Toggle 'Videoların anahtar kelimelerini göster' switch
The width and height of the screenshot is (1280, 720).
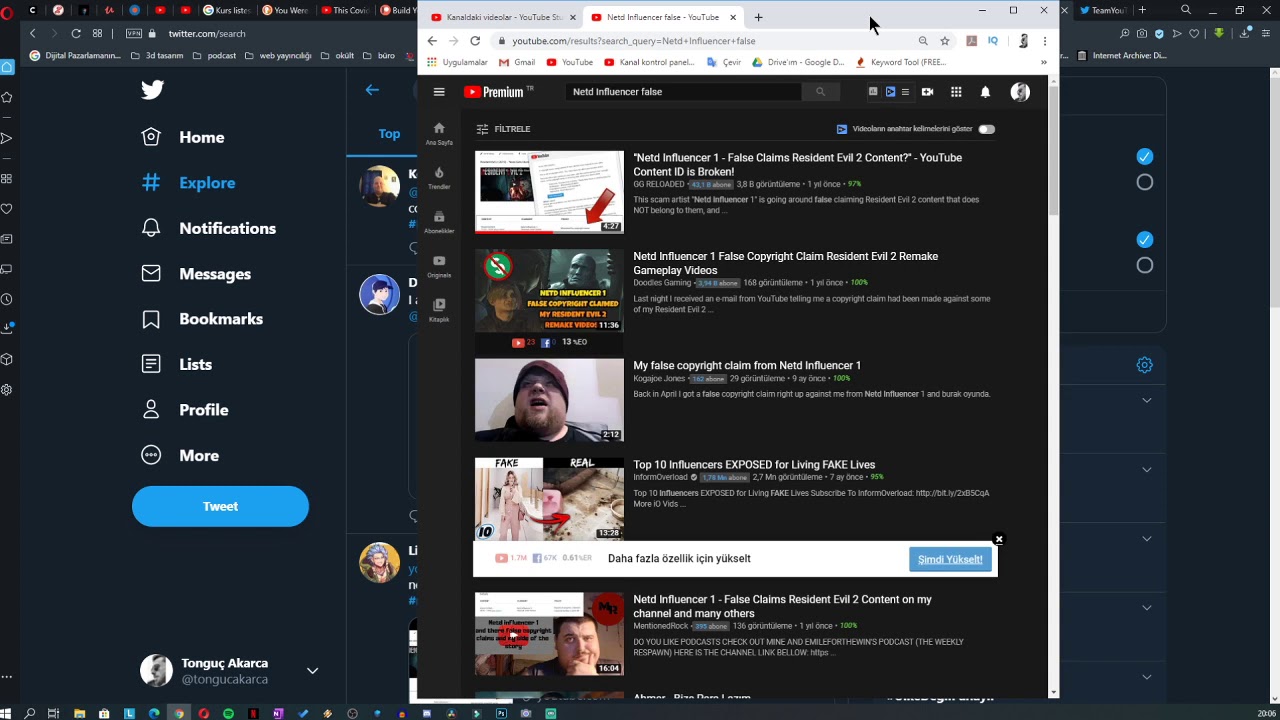tap(986, 129)
